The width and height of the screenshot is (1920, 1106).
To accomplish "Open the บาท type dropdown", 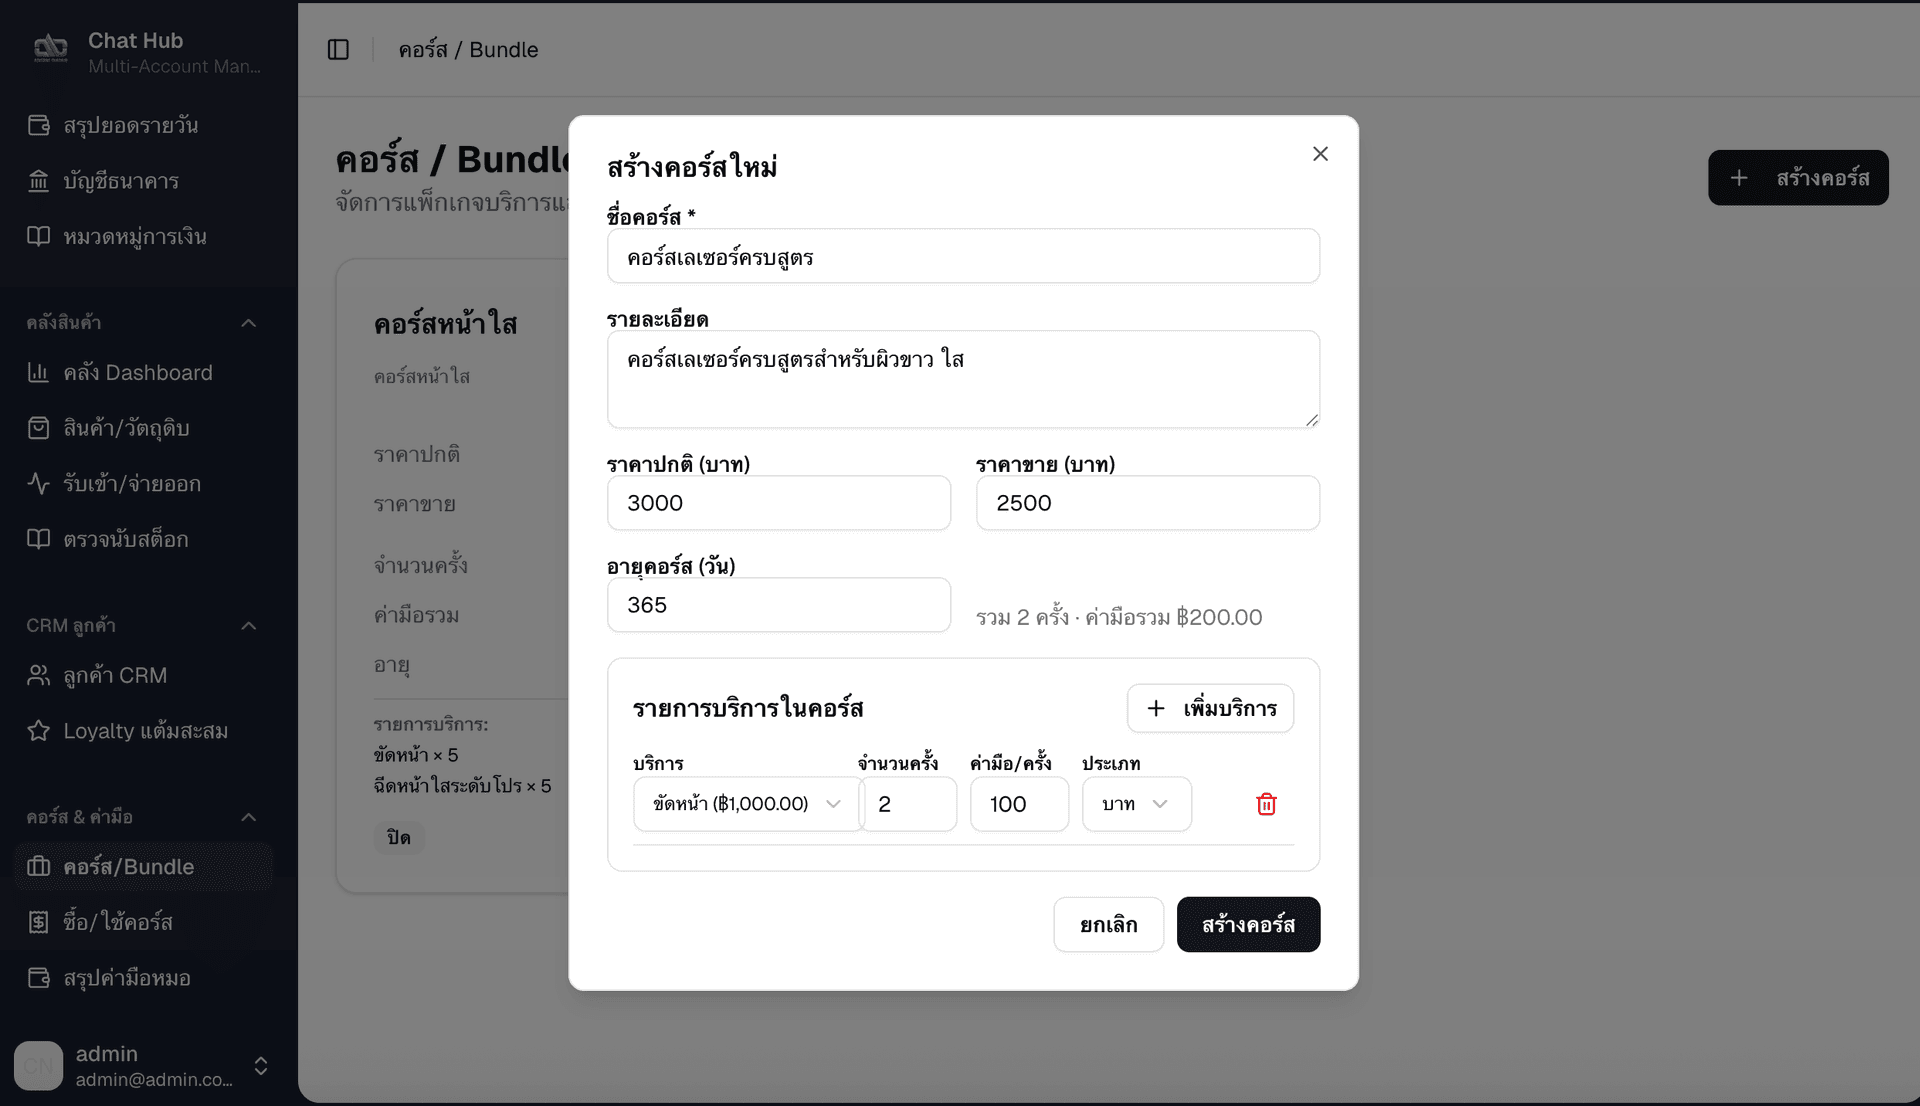I will (1135, 804).
